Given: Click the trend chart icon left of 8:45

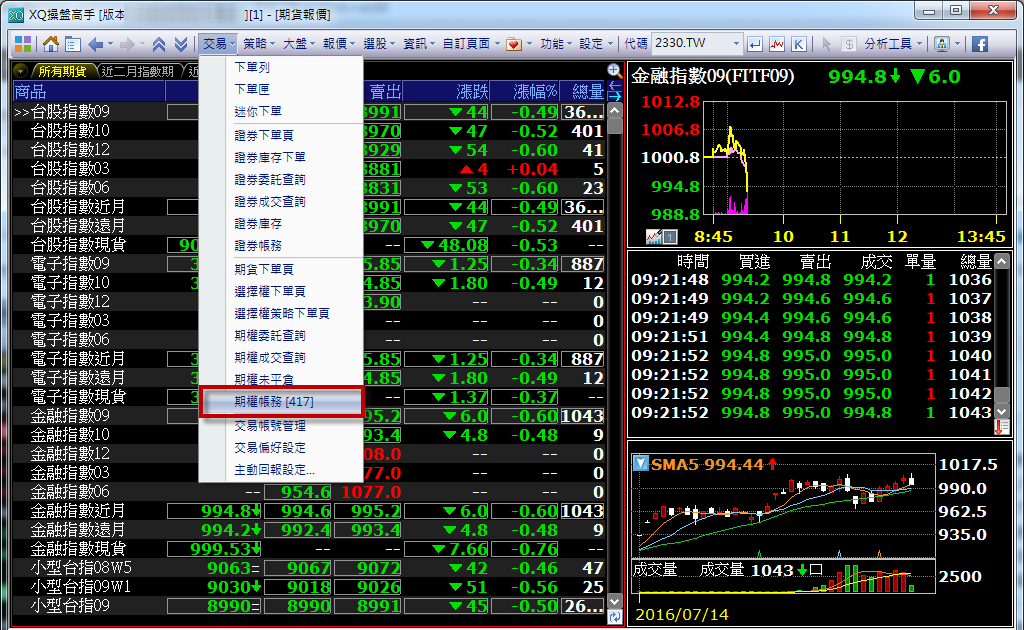Looking at the screenshot, I should pos(654,237).
